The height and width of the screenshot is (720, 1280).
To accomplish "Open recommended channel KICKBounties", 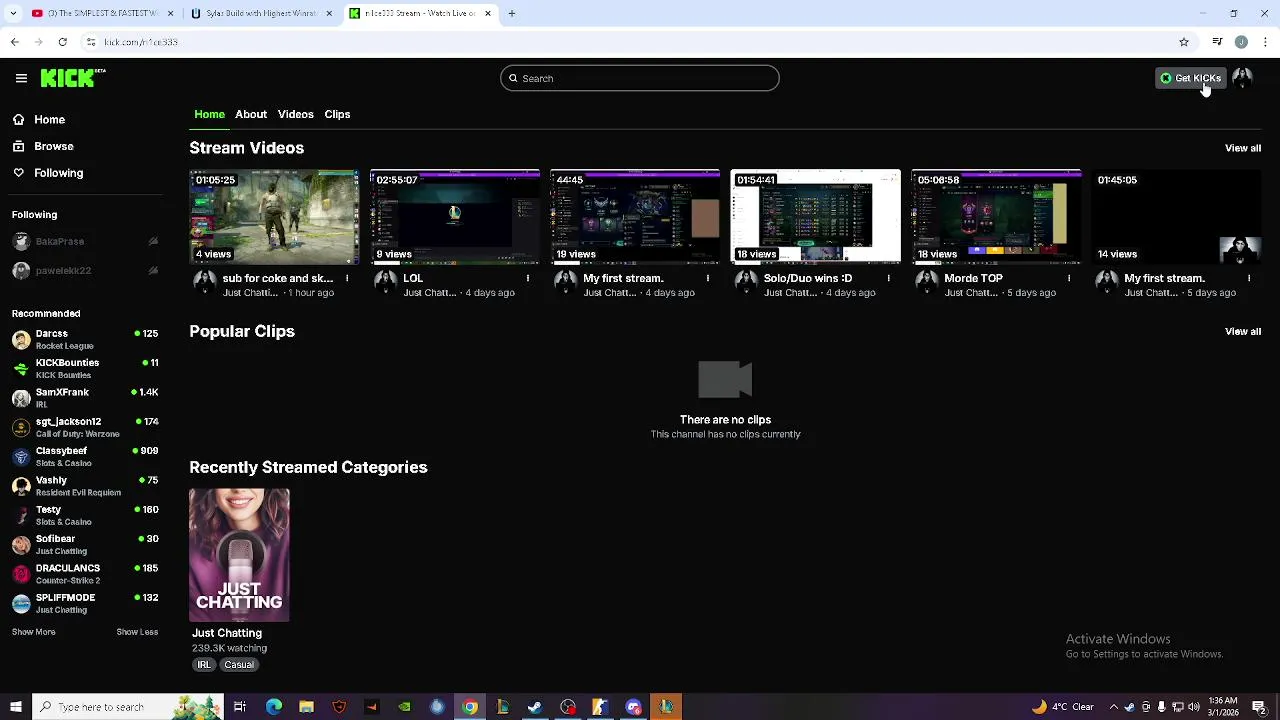I will pyautogui.click(x=84, y=368).
